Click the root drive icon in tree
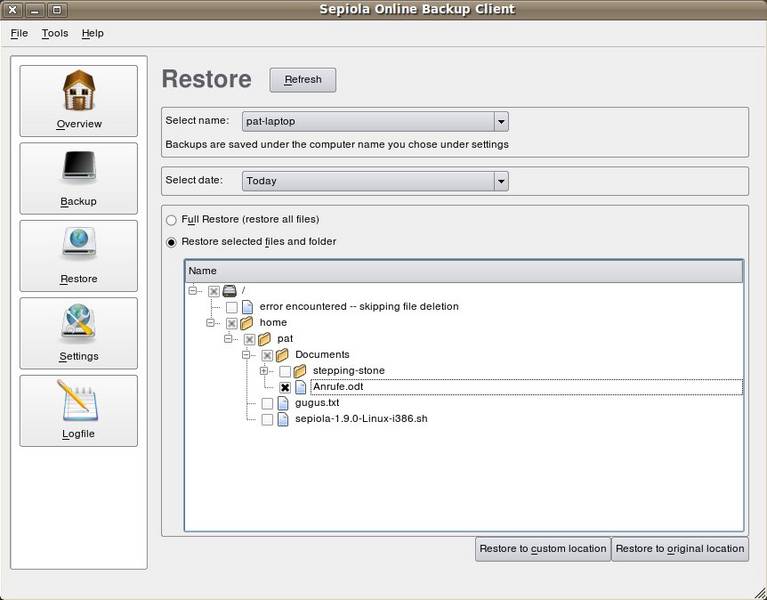Image resolution: width=767 pixels, height=600 pixels. pyautogui.click(x=229, y=291)
